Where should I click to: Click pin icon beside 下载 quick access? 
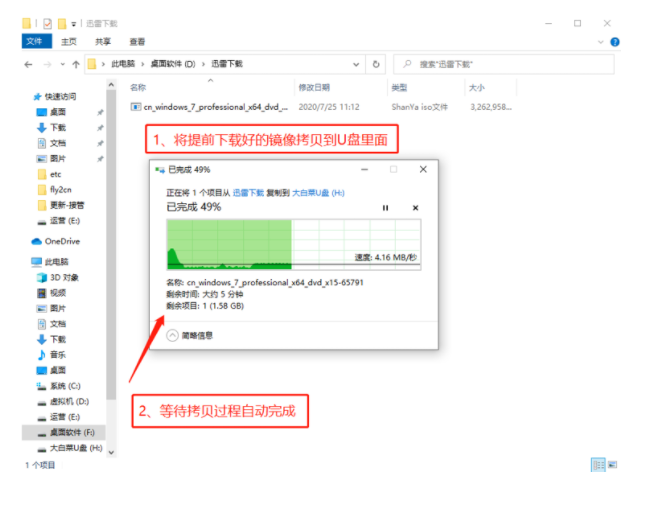click(x=100, y=127)
